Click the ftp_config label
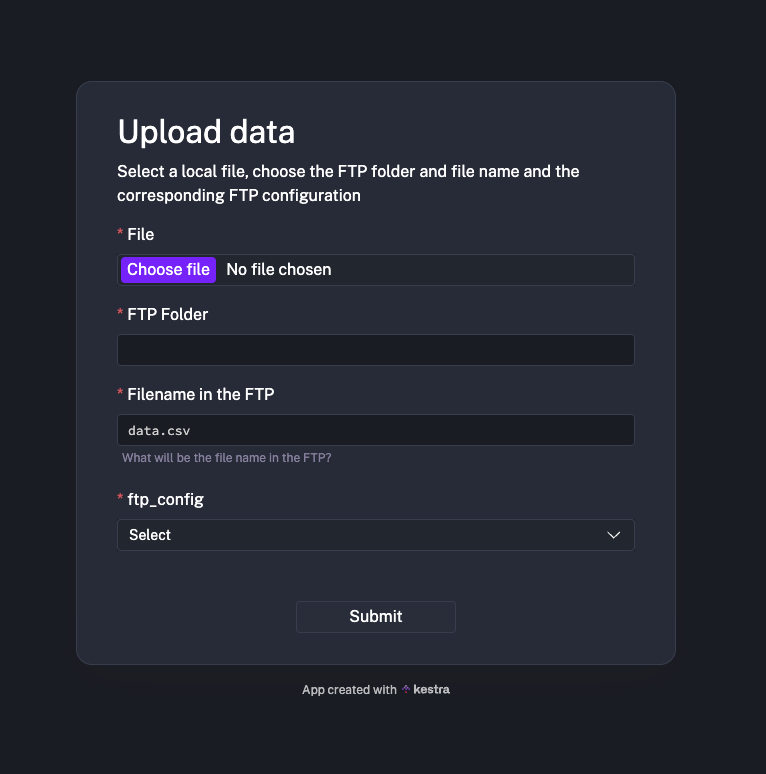The width and height of the screenshot is (766, 774). 166,499
